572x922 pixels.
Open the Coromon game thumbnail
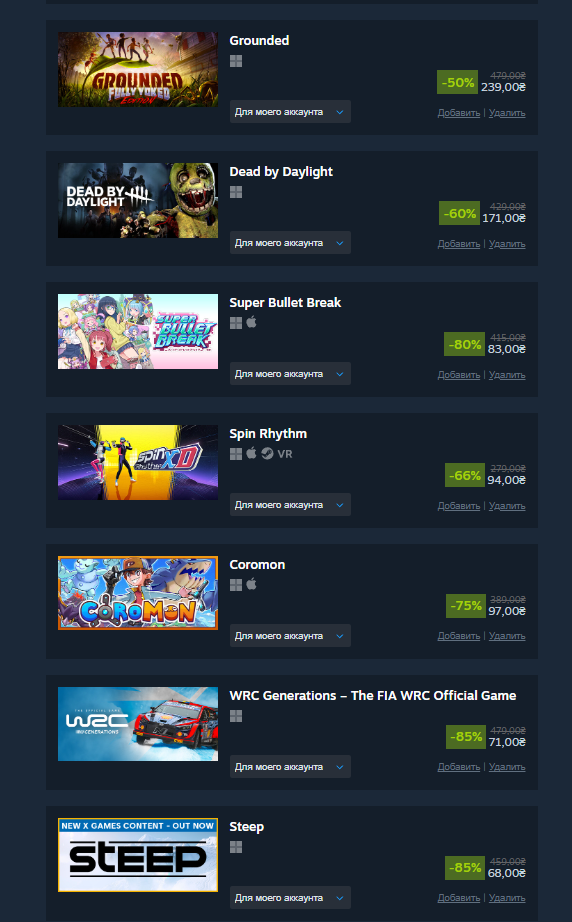tap(138, 593)
